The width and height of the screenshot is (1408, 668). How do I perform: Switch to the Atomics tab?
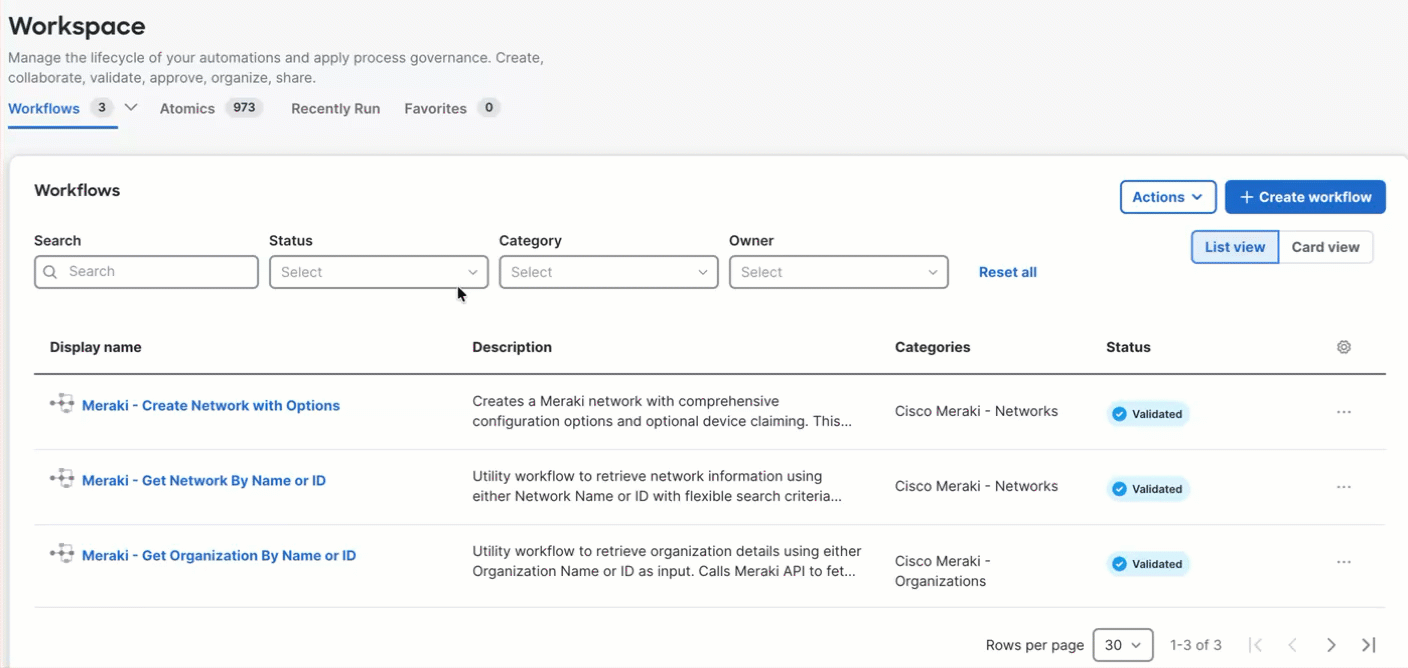click(x=187, y=108)
